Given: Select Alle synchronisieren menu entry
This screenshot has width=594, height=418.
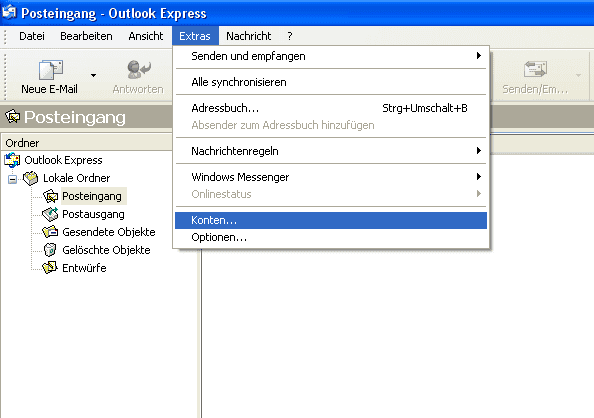Looking at the screenshot, I should click(331, 82).
